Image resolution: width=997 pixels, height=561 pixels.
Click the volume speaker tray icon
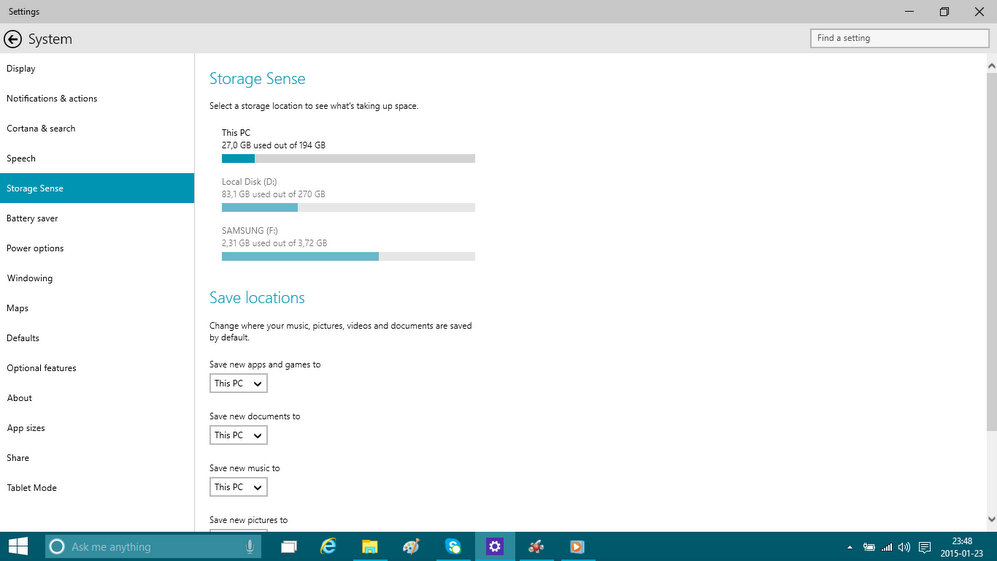[x=904, y=547]
